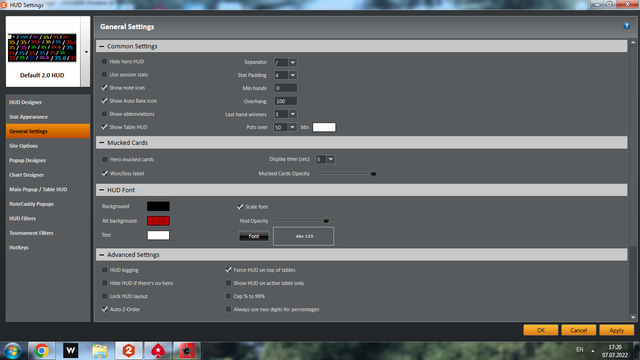Open PokerStars red spade taskbar icon
The height and width of the screenshot is (360, 640).
coord(158,351)
